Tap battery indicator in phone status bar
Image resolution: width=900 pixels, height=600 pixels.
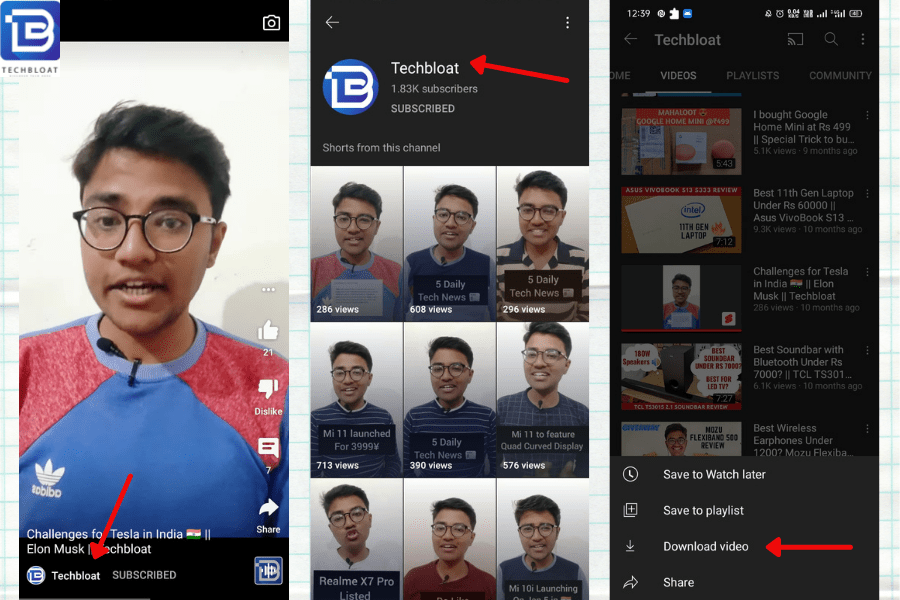(855, 13)
